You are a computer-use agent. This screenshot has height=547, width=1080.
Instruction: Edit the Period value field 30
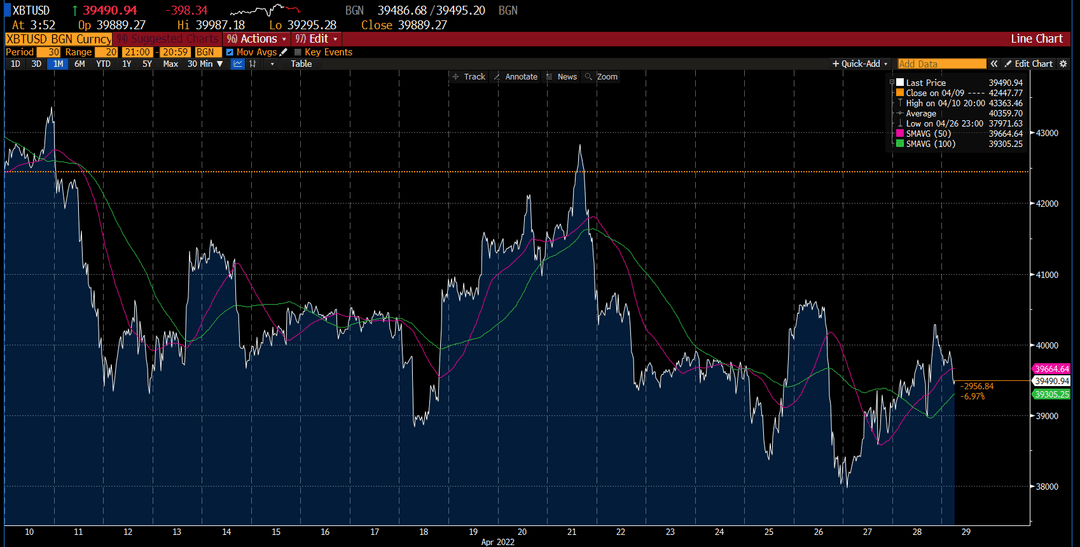[x=47, y=52]
